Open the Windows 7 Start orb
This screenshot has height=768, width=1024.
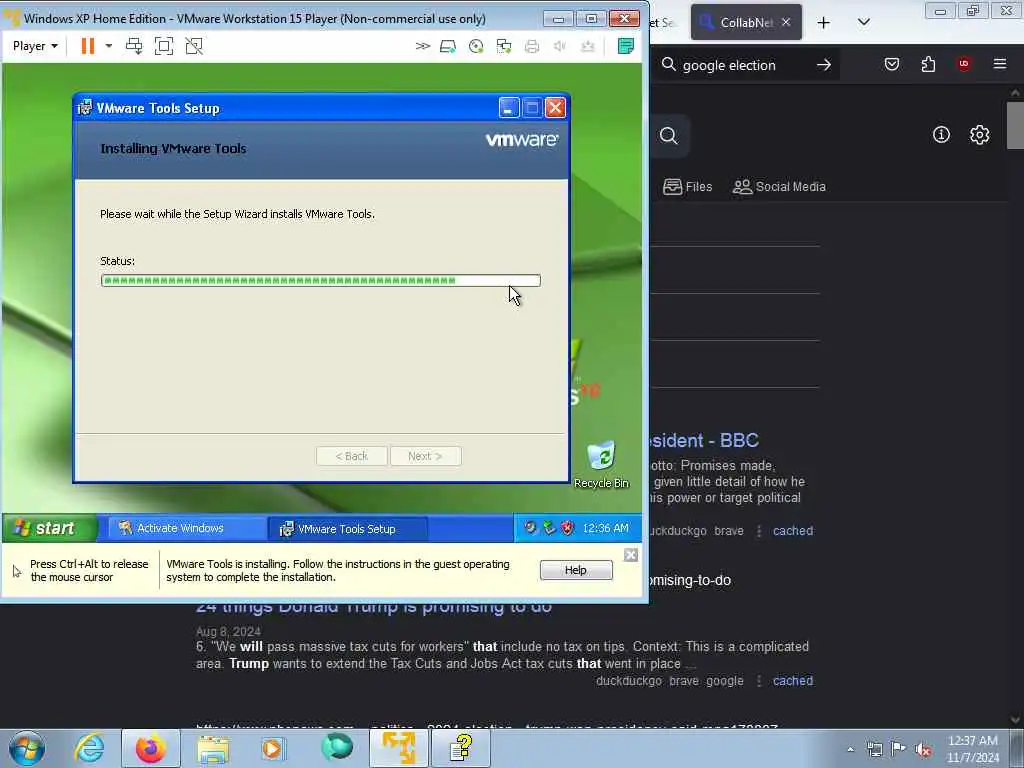pyautogui.click(x=27, y=748)
